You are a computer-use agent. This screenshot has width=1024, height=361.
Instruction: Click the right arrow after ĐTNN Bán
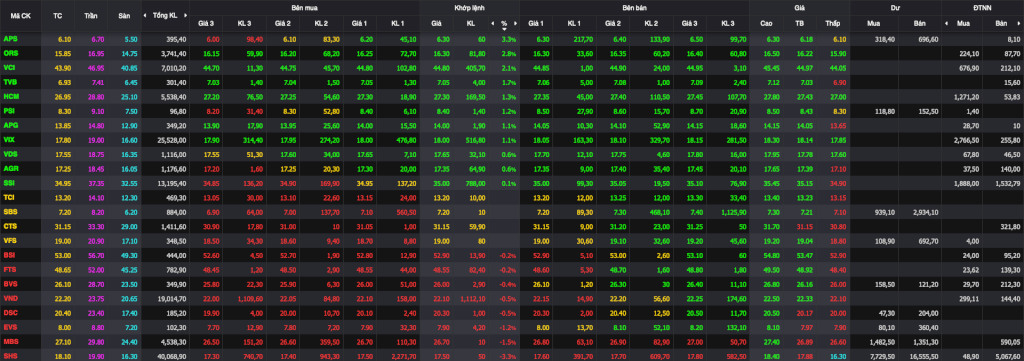[x=1020, y=23]
